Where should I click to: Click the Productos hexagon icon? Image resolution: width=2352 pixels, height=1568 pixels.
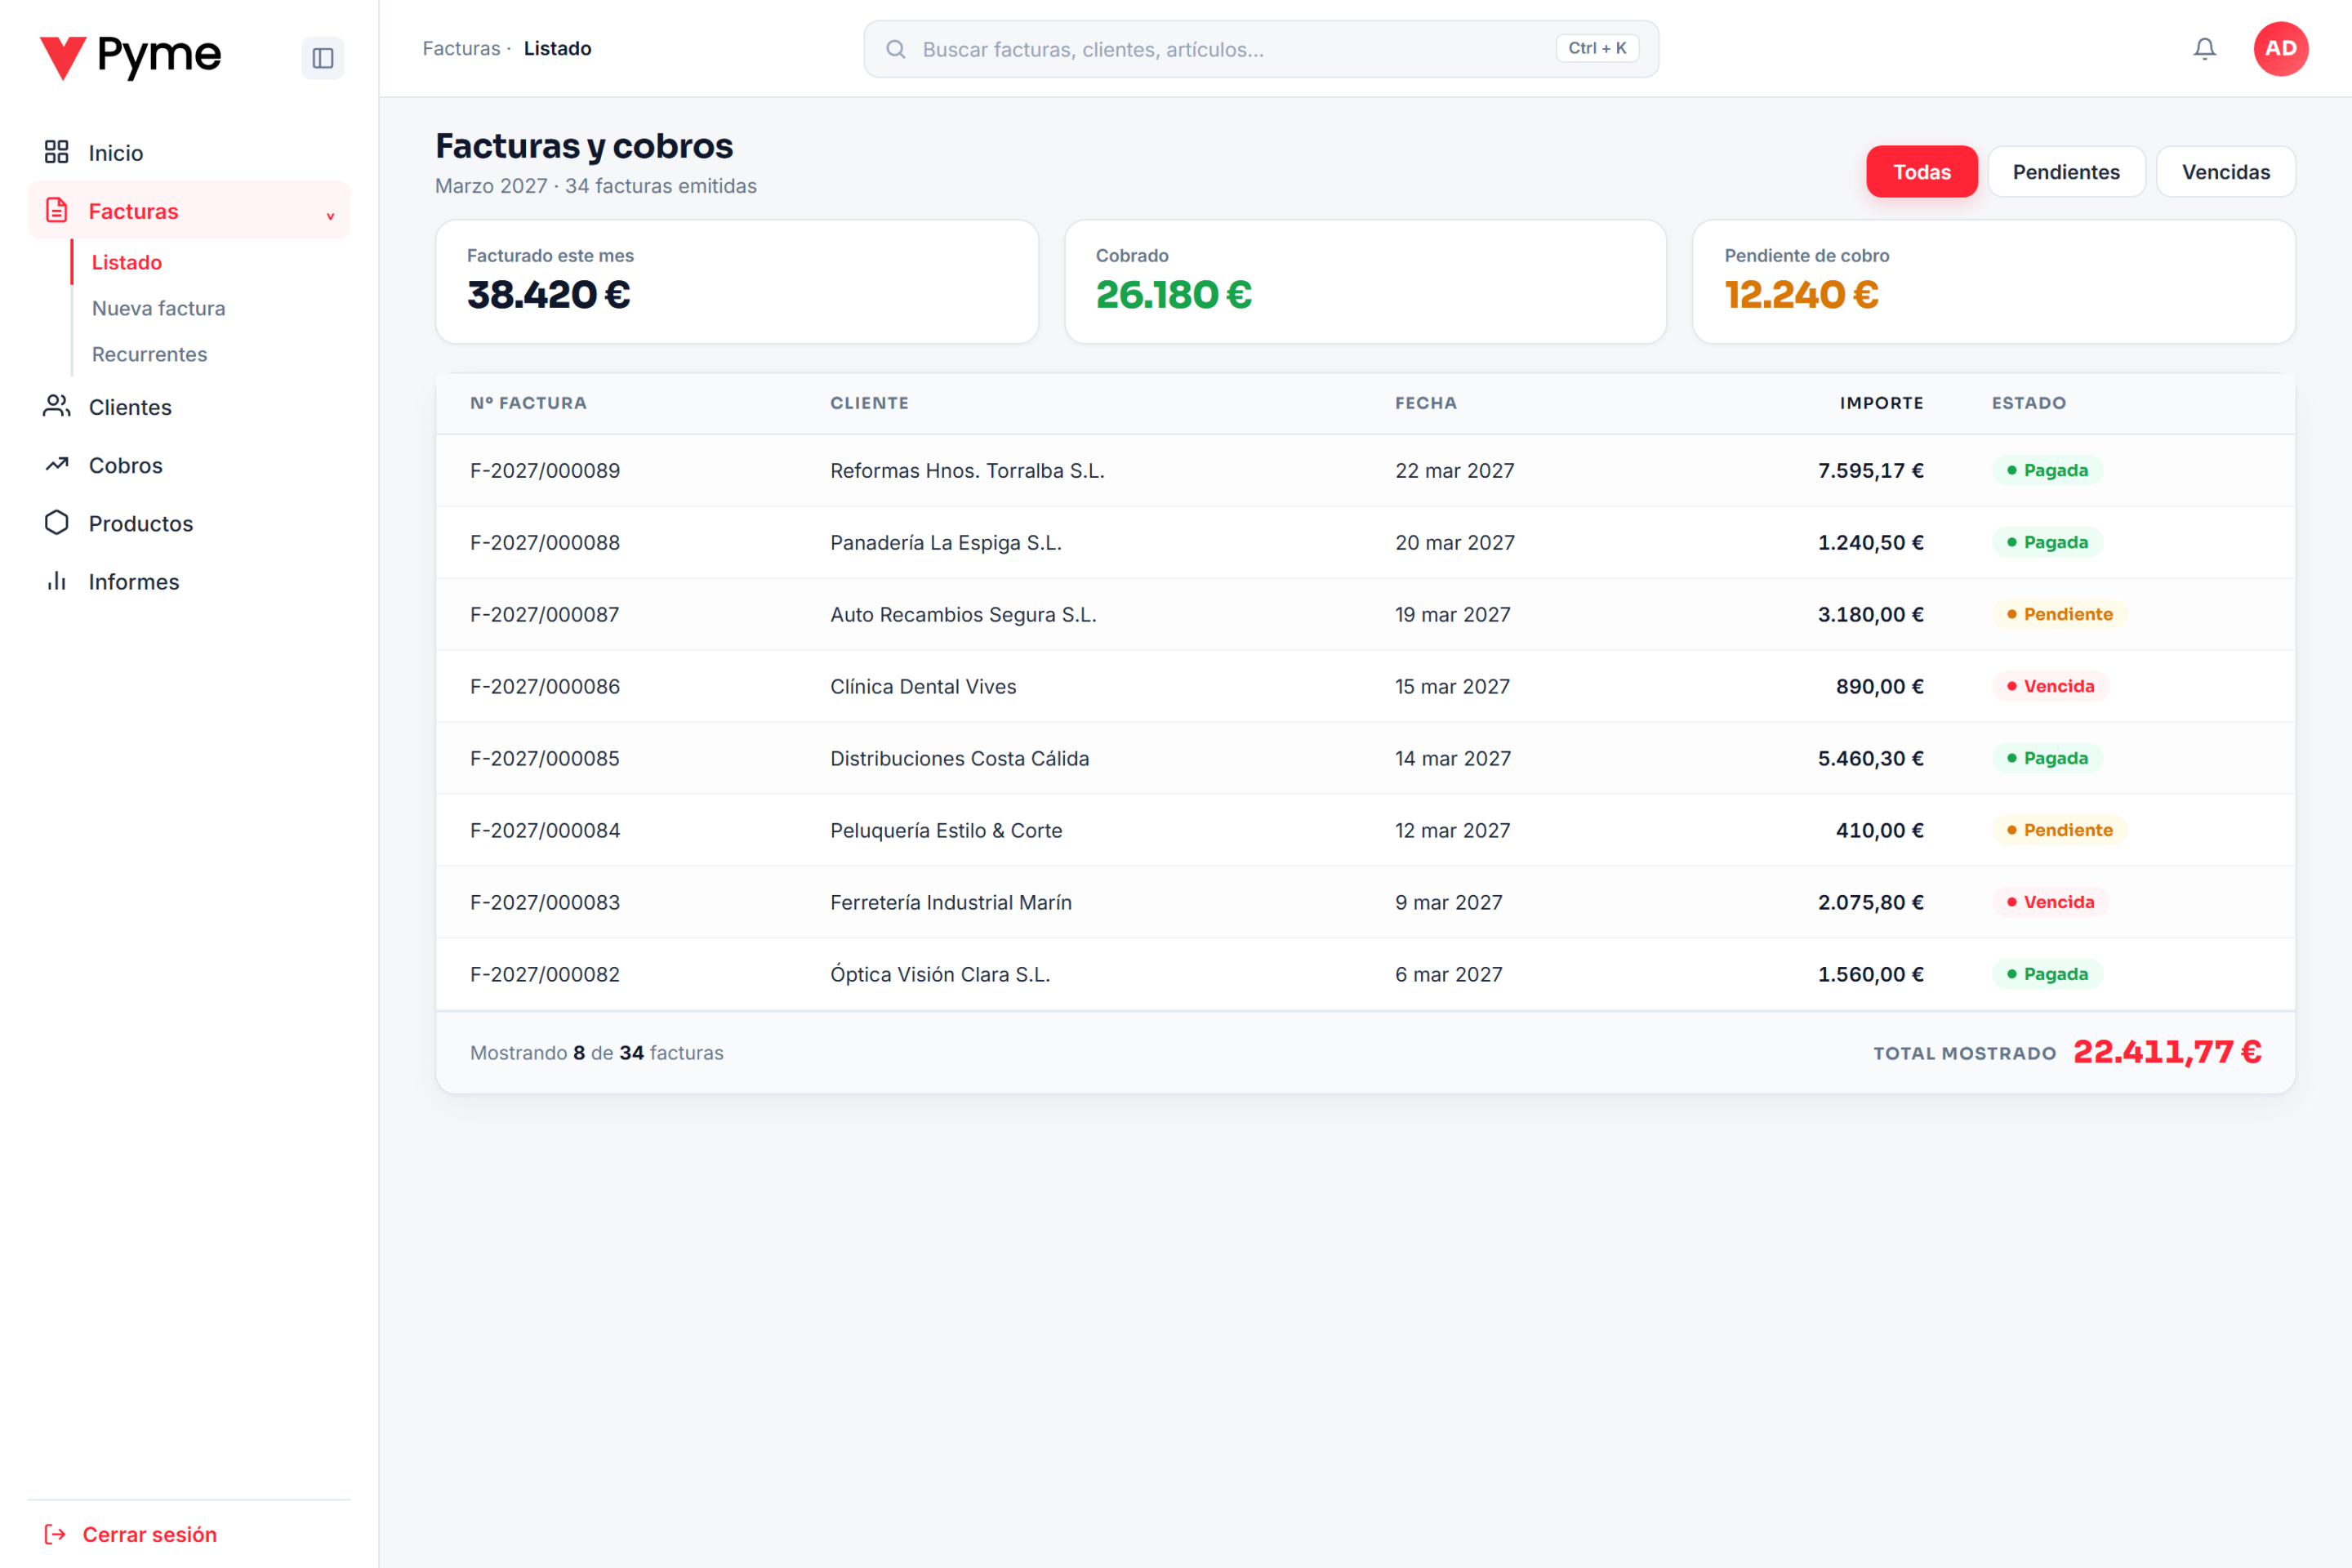[x=57, y=522]
